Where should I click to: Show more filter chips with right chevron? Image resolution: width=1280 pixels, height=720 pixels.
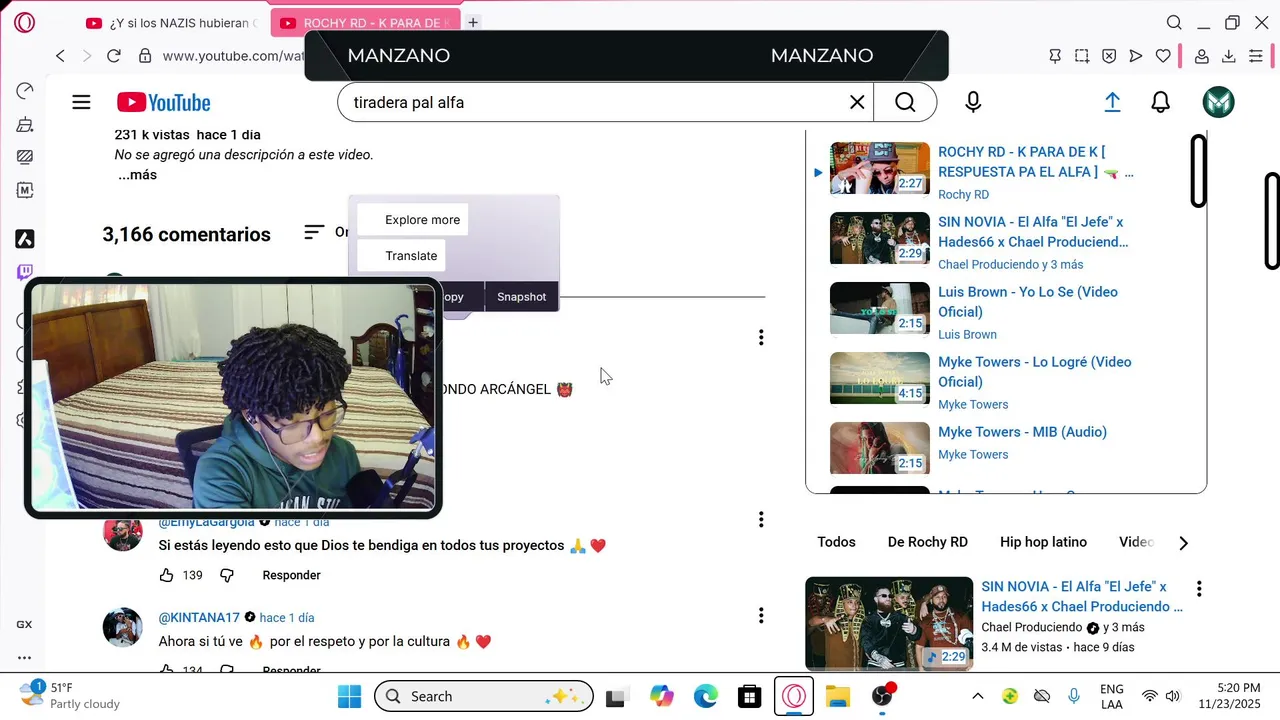[x=1183, y=543]
